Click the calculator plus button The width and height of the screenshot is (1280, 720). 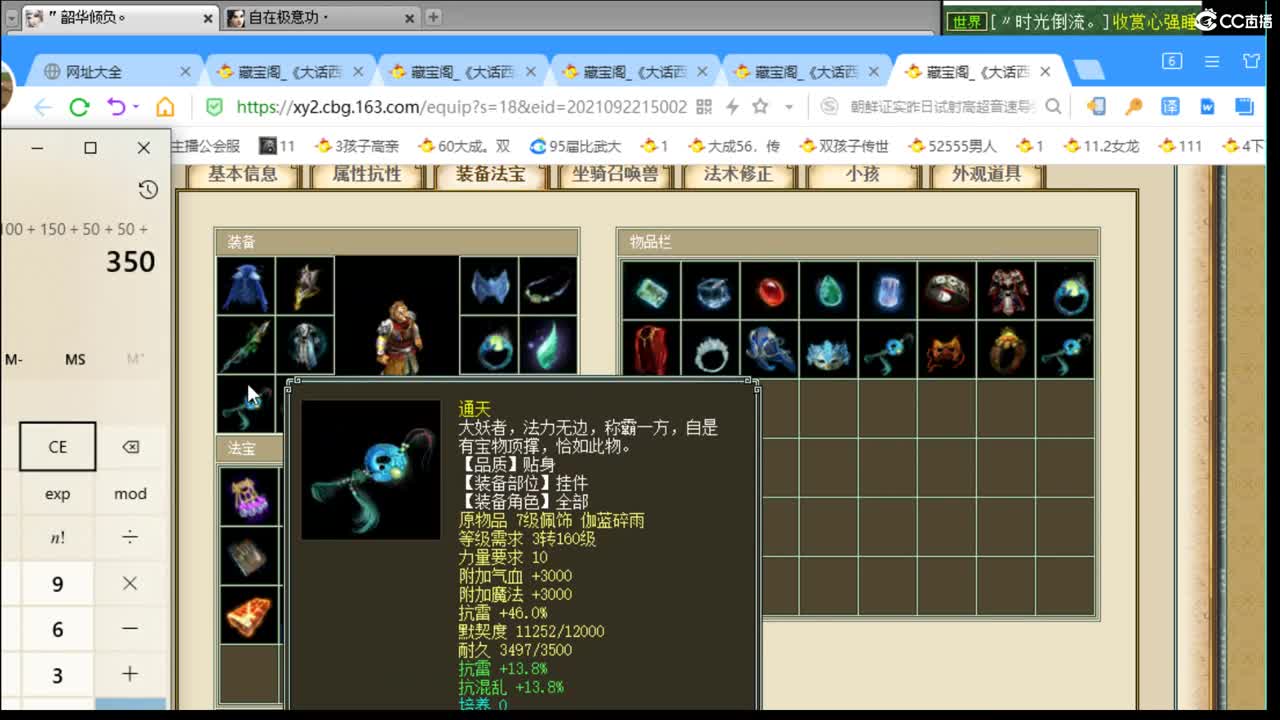(x=130, y=675)
